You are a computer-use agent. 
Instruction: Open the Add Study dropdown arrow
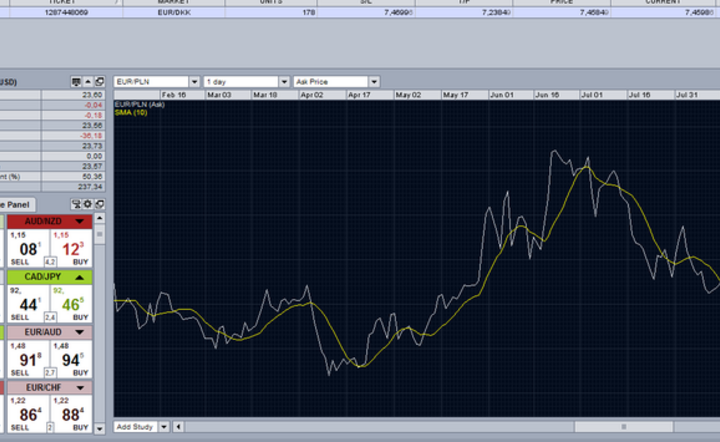[x=164, y=427]
